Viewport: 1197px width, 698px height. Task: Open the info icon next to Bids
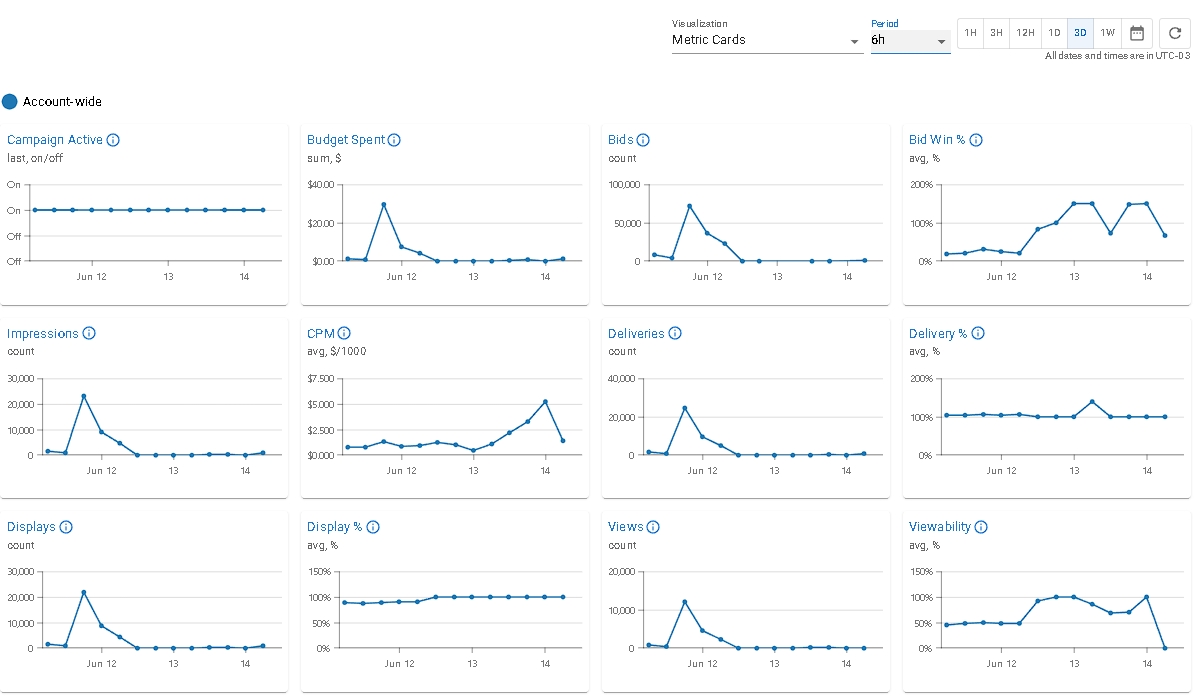point(643,140)
